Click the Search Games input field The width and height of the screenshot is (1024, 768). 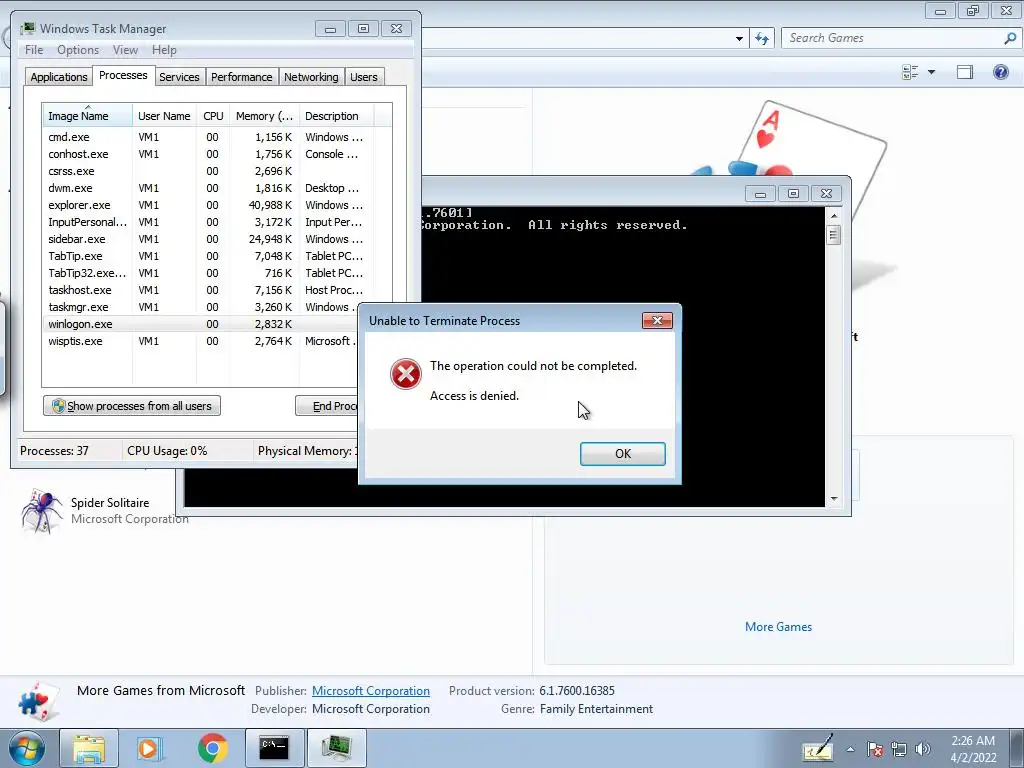(891, 38)
